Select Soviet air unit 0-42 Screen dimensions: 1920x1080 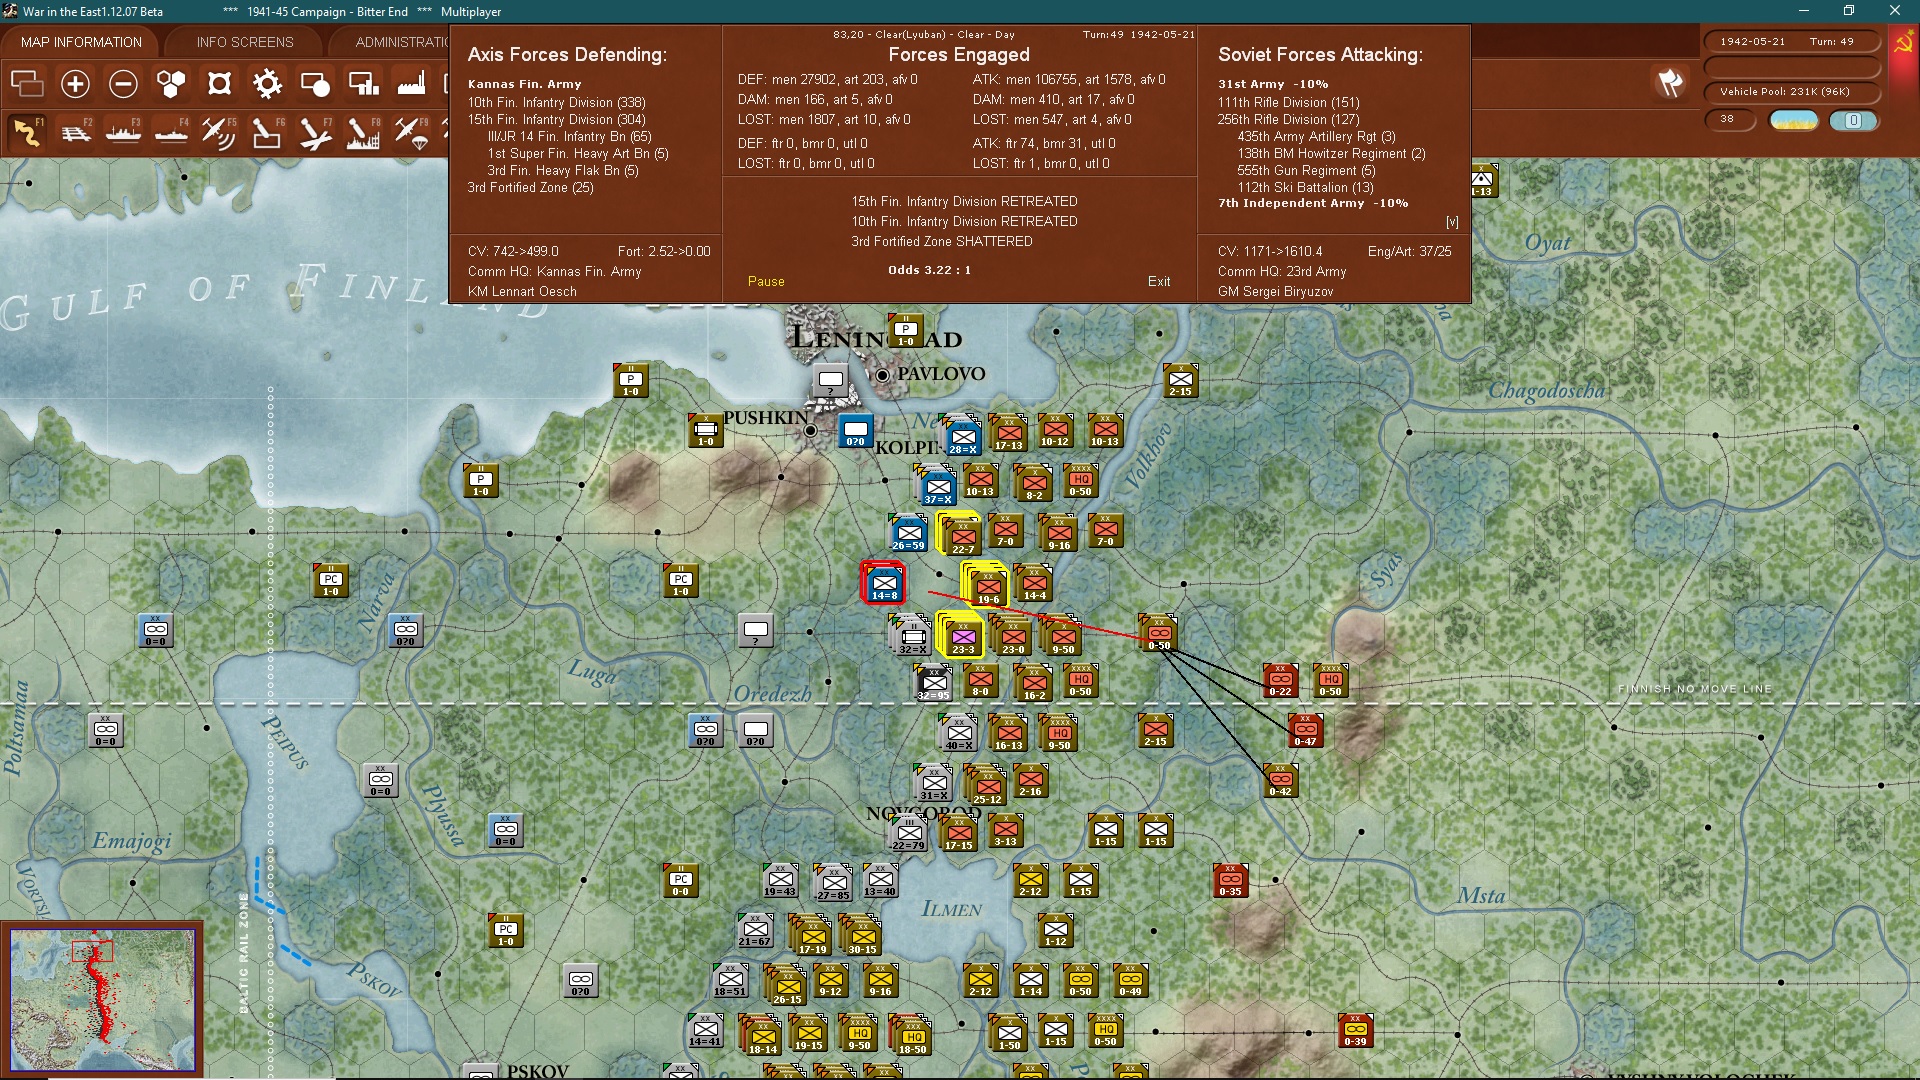tap(1280, 780)
